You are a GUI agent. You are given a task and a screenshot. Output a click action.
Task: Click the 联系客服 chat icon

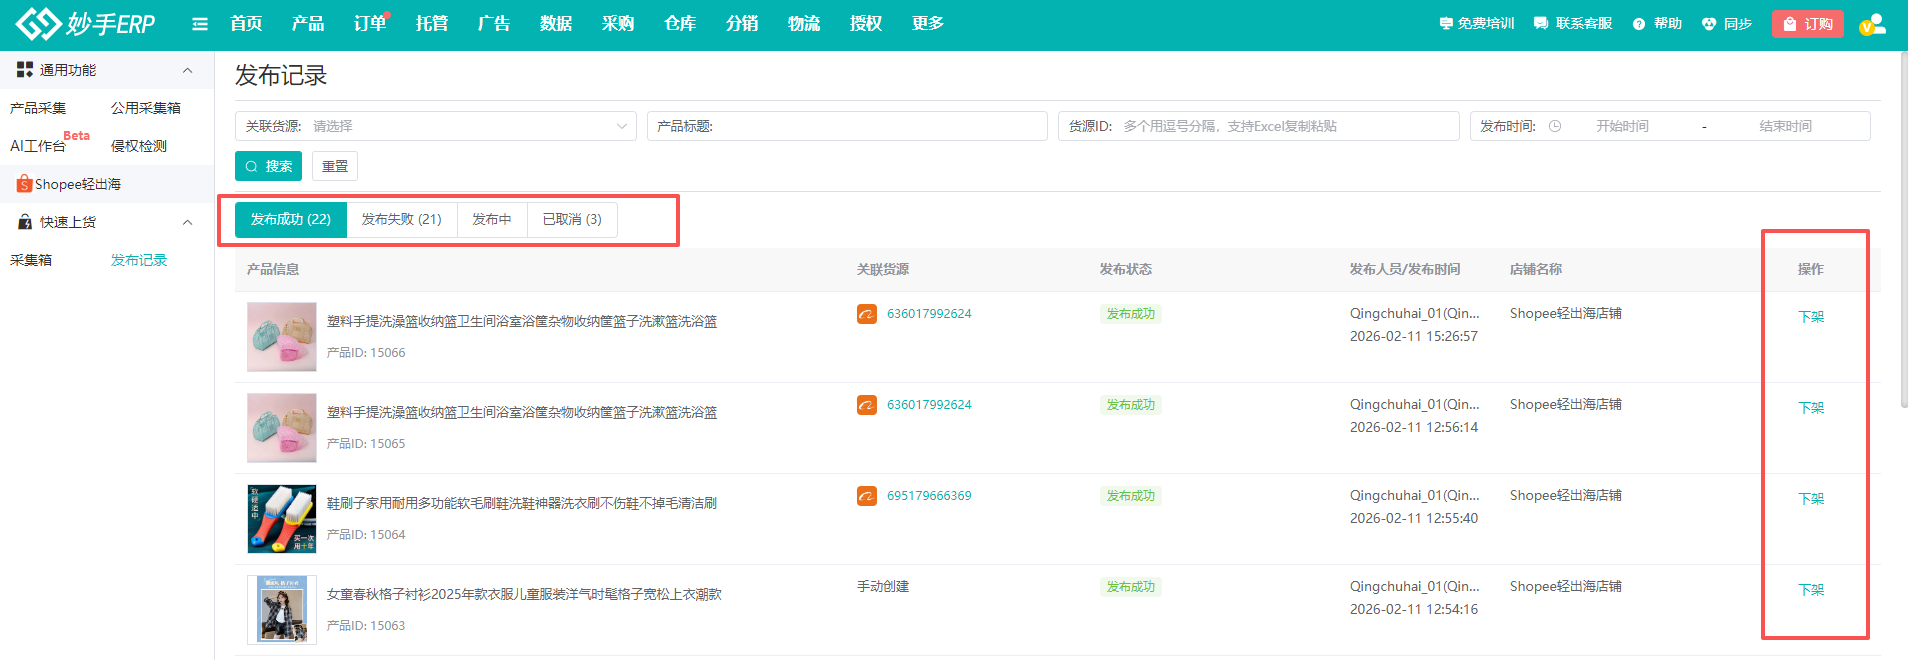point(1541,24)
